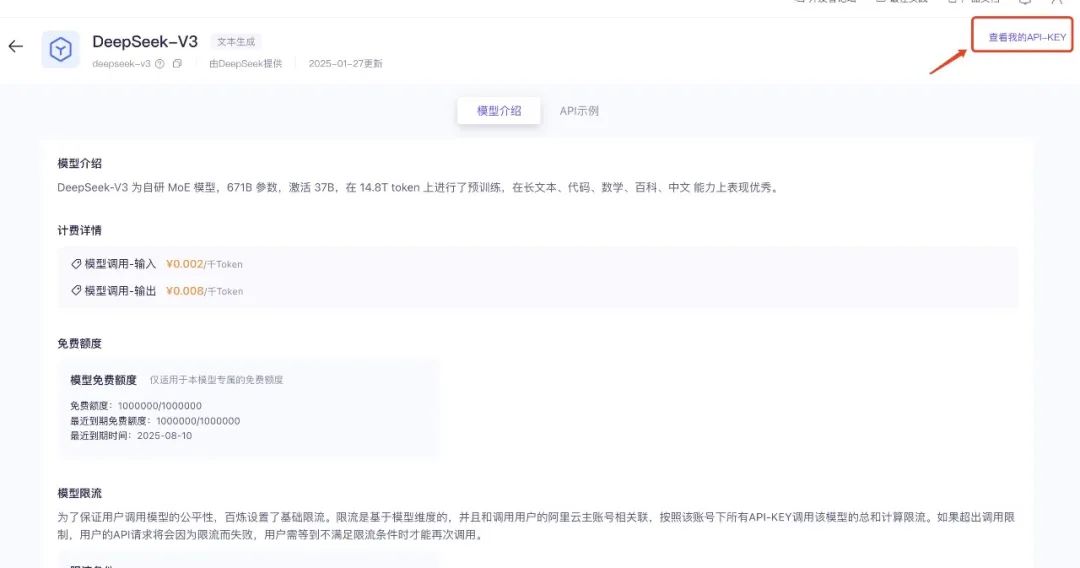The height and width of the screenshot is (568, 1080).
Task: Select the deepseek-v3 model ID text
Action: pyautogui.click(x=121, y=63)
